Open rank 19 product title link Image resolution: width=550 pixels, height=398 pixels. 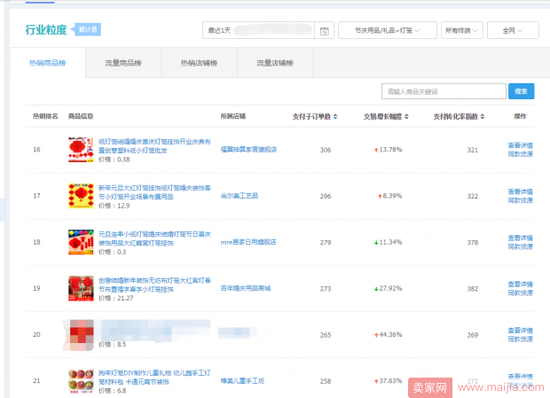(154, 285)
